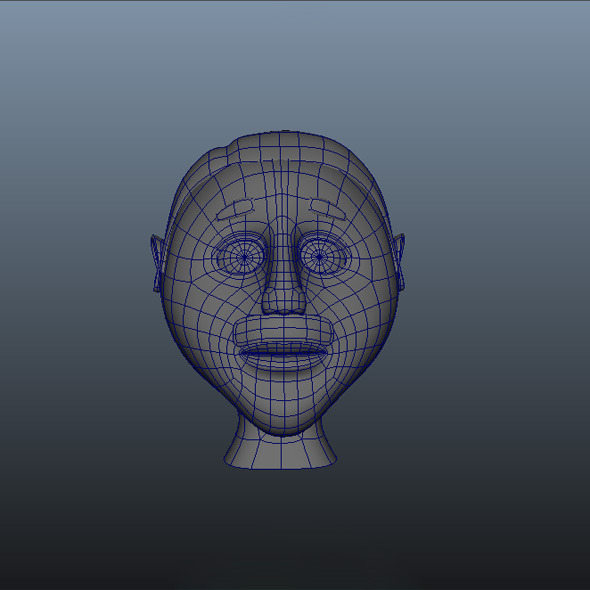The height and width of the screenshot is (590, 590).
Task: Pick the eyebrow on the viewer's right side
Action: [328, 209]
